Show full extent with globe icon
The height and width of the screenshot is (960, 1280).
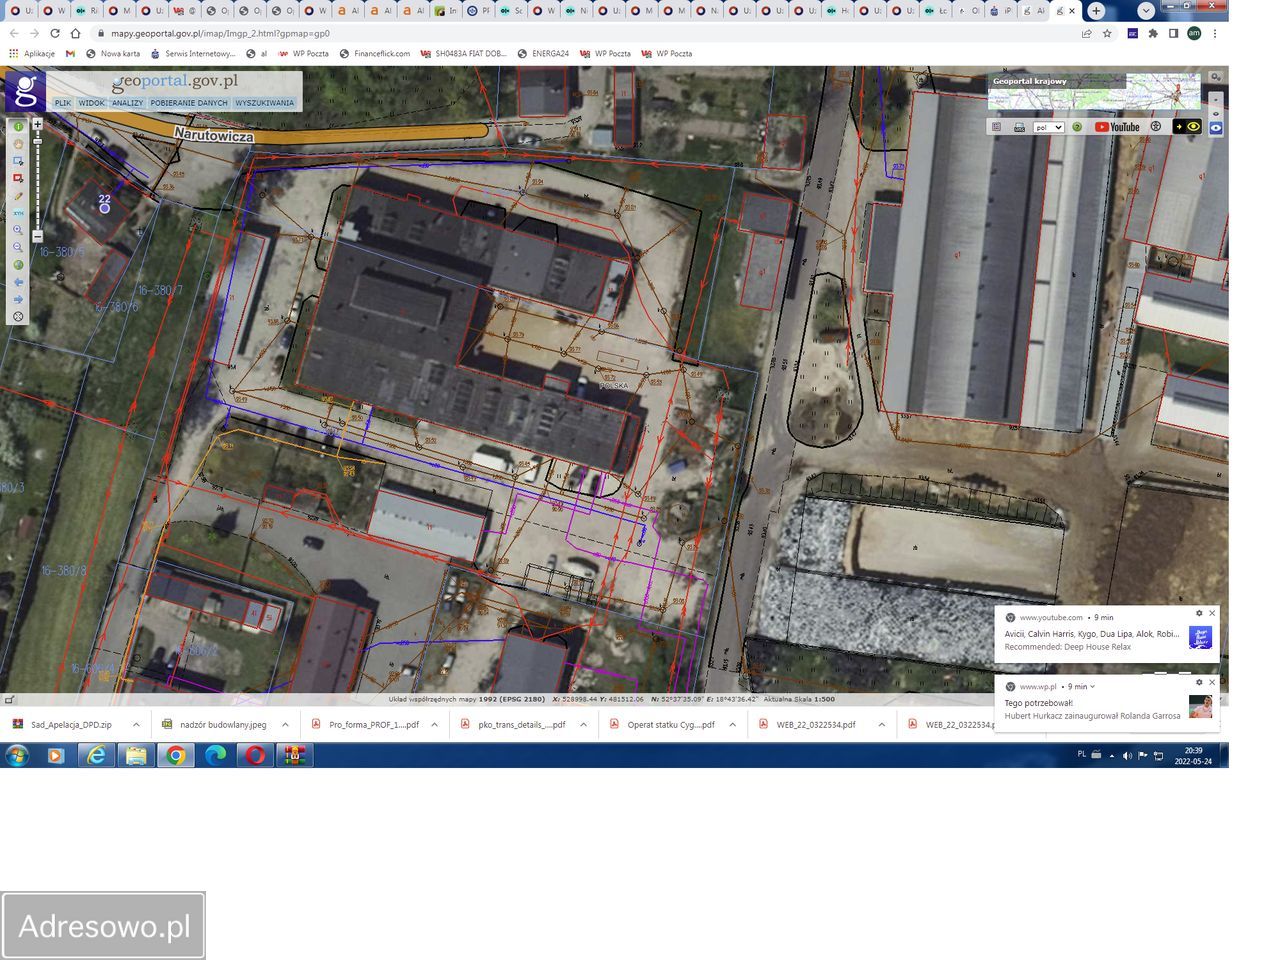(18, 265)
